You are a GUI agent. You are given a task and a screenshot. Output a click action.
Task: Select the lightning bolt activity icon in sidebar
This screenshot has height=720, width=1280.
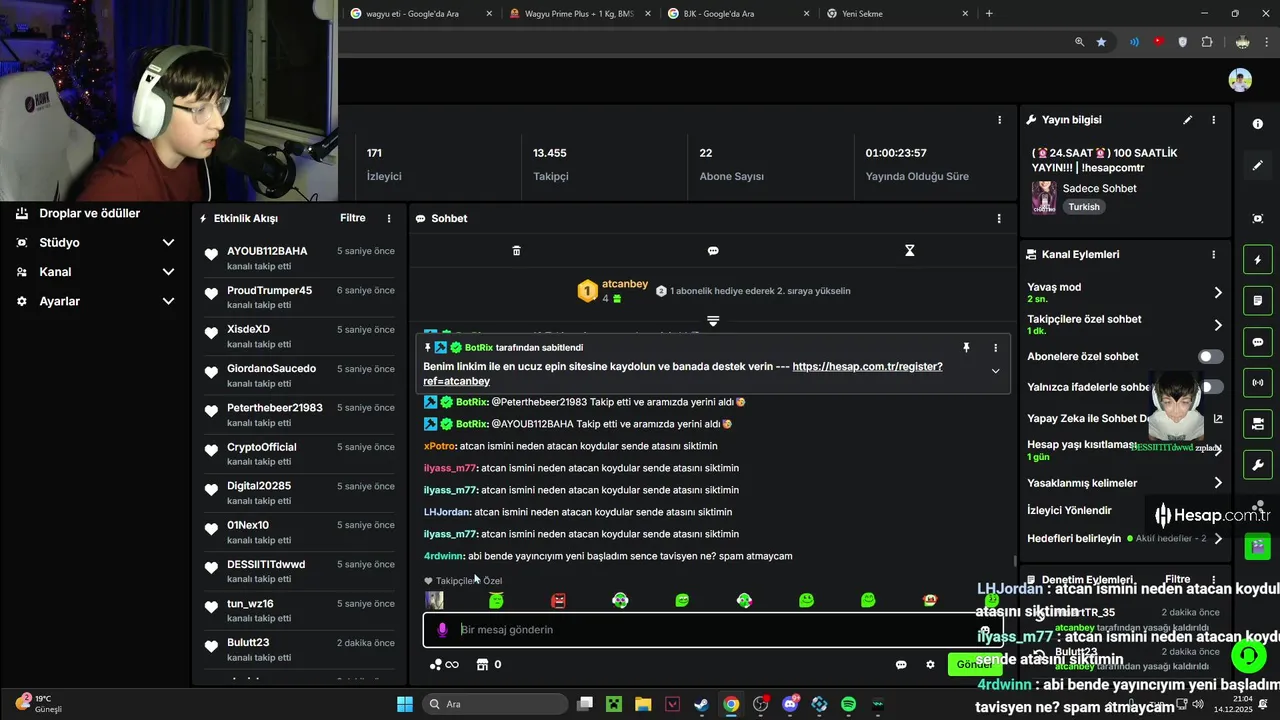[1257, 260]
